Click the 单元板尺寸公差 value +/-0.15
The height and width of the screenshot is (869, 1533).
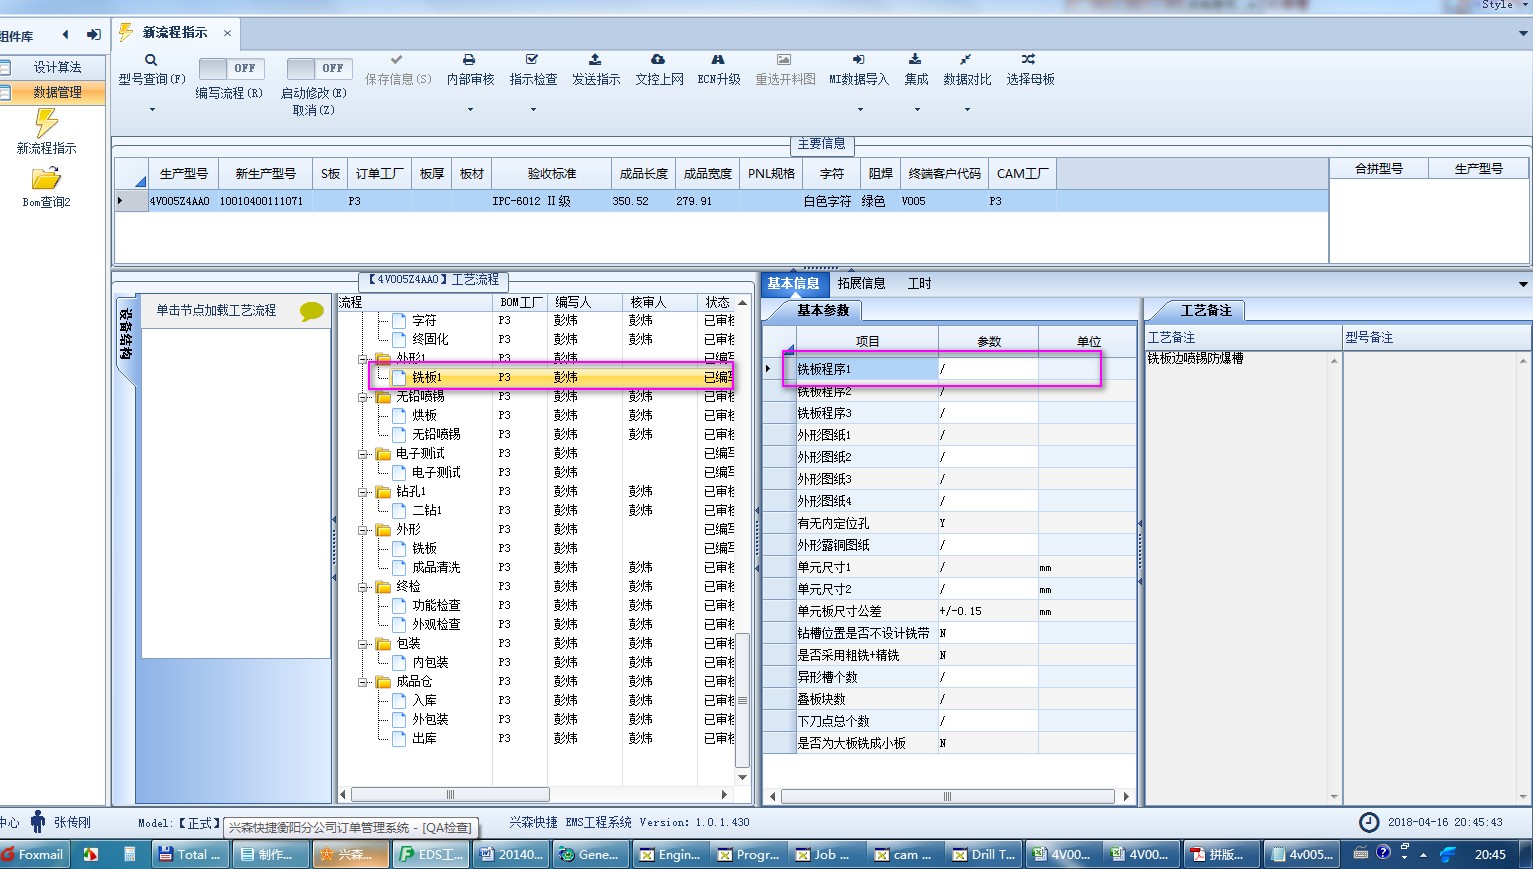[988, 611]
